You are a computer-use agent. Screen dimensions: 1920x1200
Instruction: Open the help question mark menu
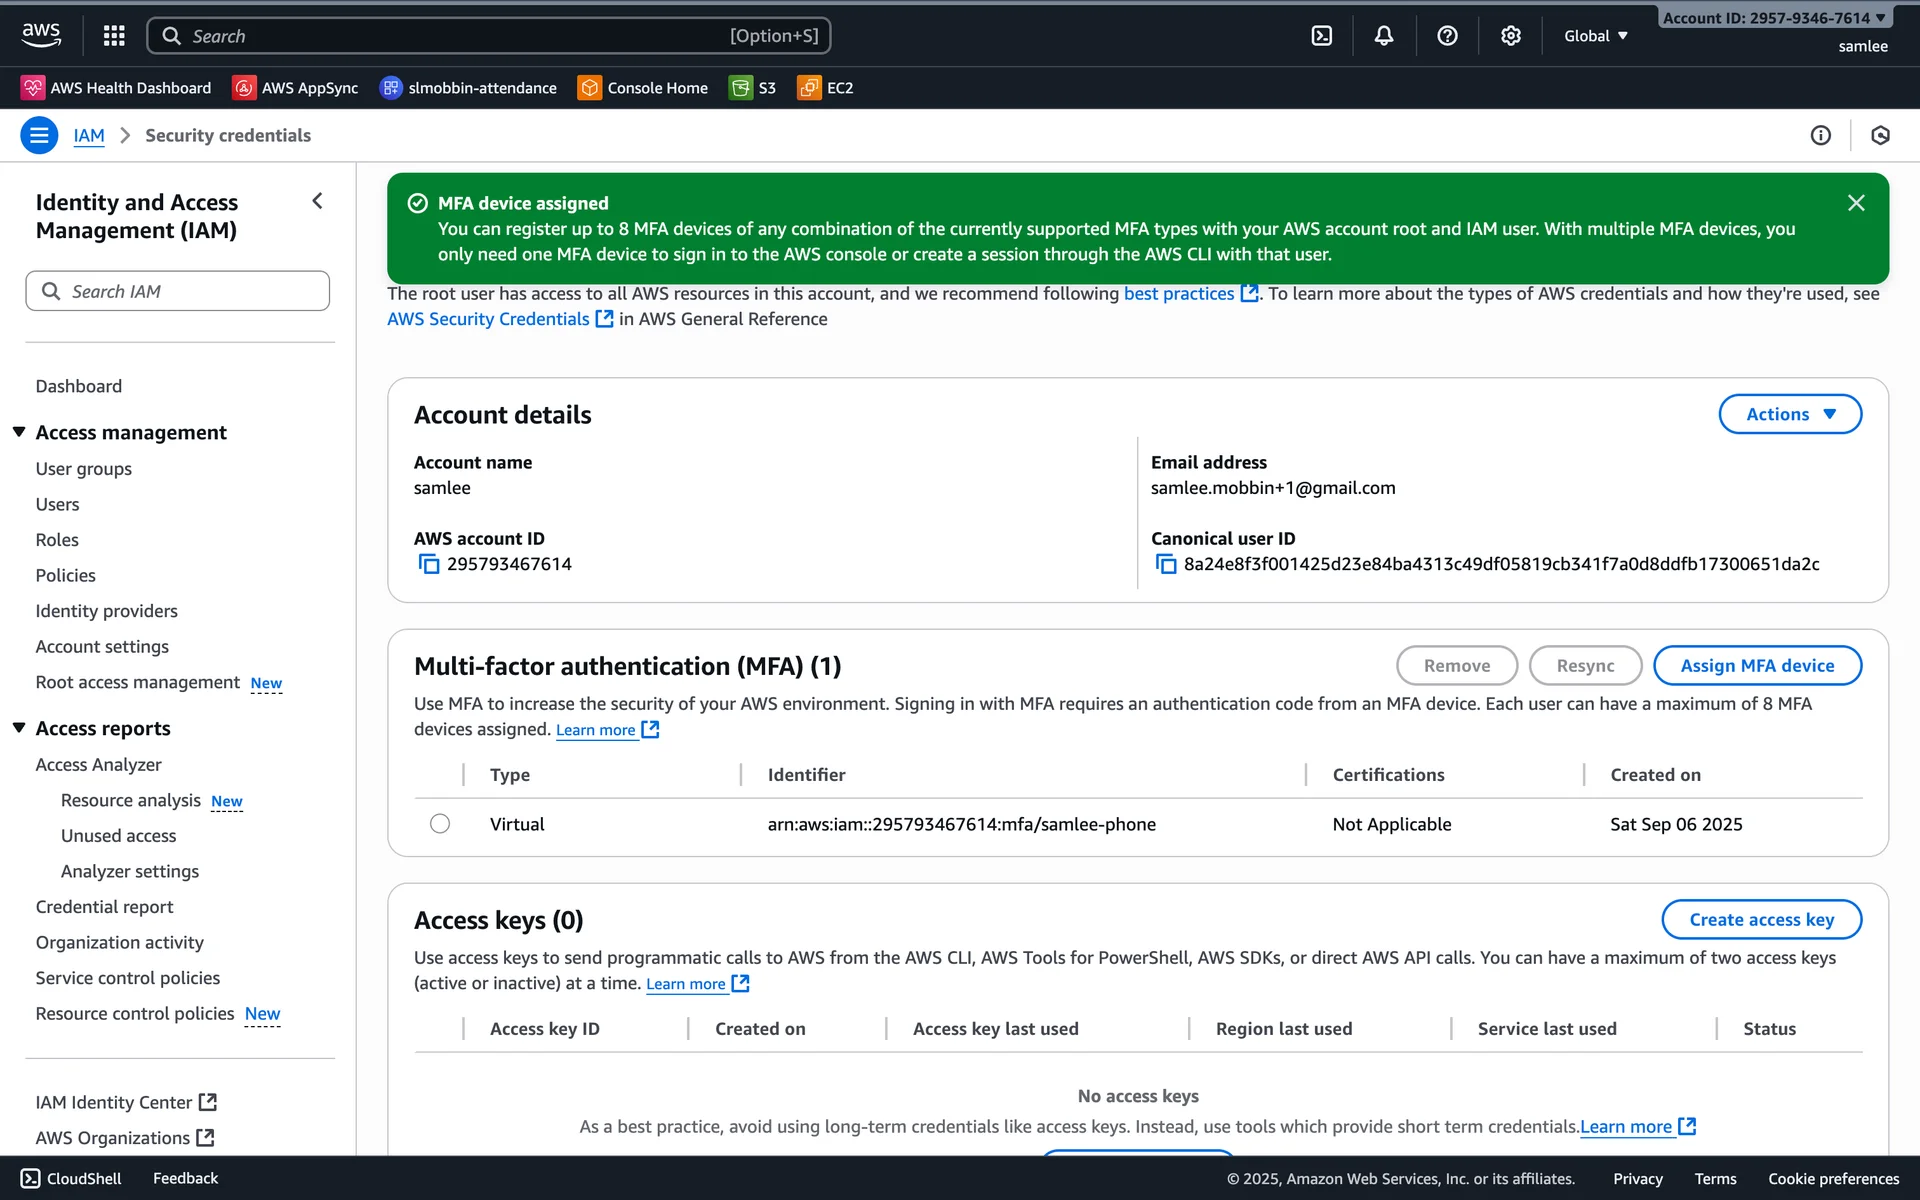pyautogui.click(x=1446, y=36)
